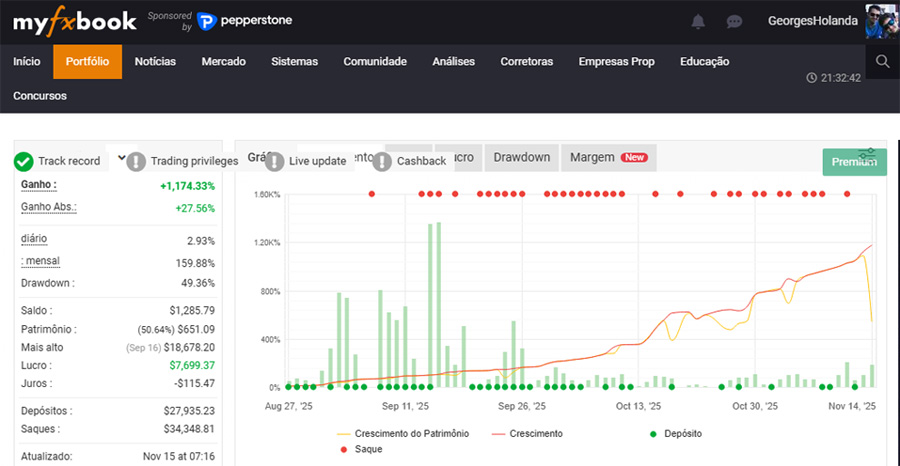Viewport: 900px width, 466px height.
Task: Click the Trading privileges warning icon
Action: click(136, 161)
